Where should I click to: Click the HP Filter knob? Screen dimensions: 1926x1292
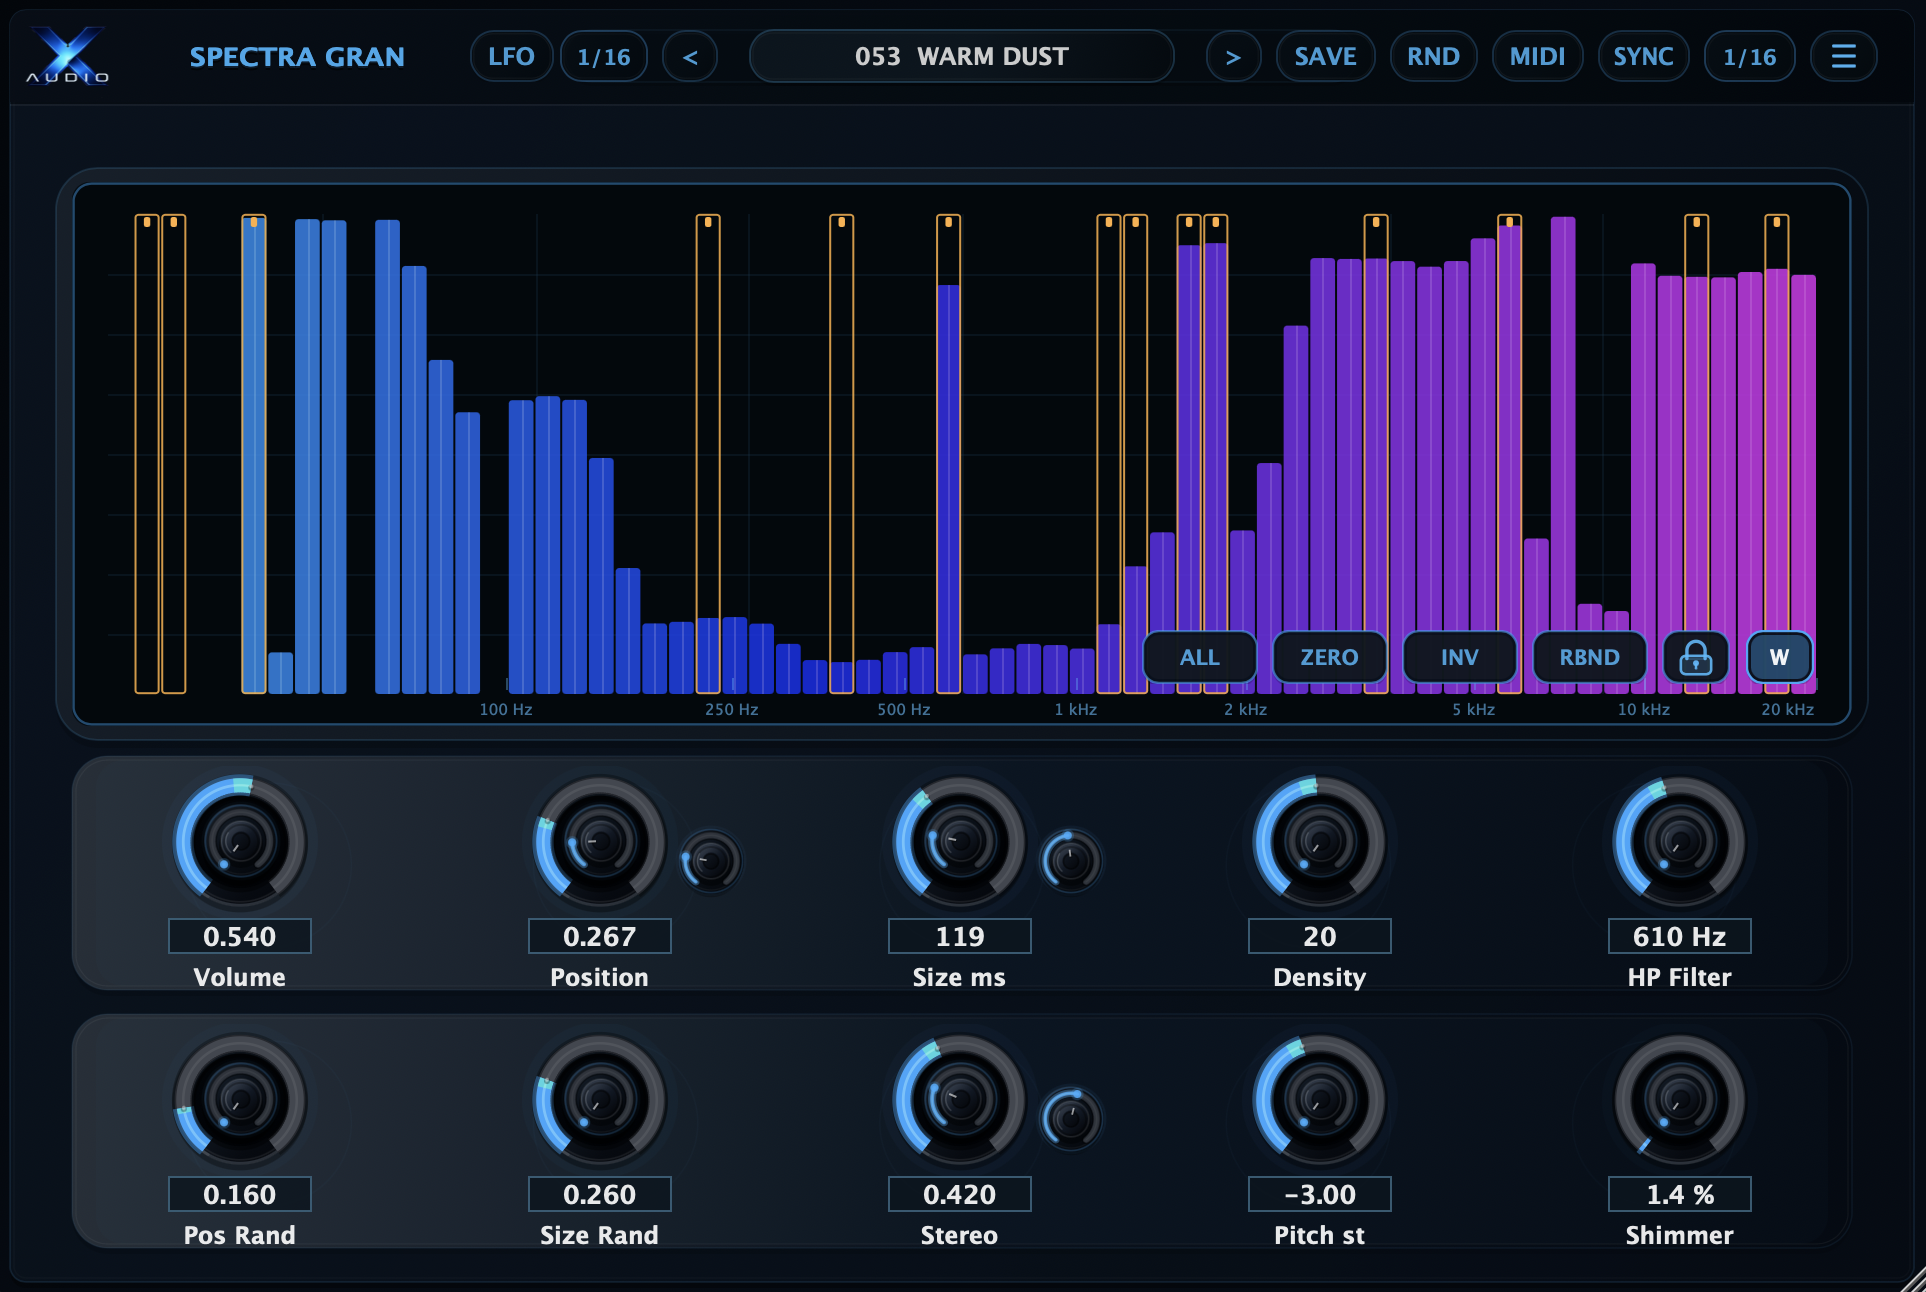tap(1680, 841)
